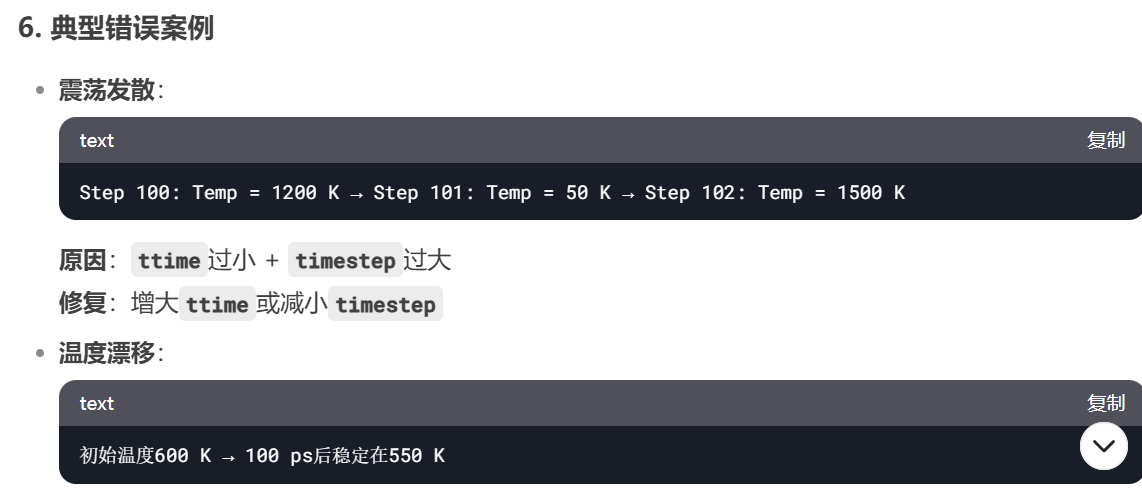This screenshot has width=1142, height=490.
Task: Click the '100 ps后稳定在550 K' code text
Action: tap(344, 455)
